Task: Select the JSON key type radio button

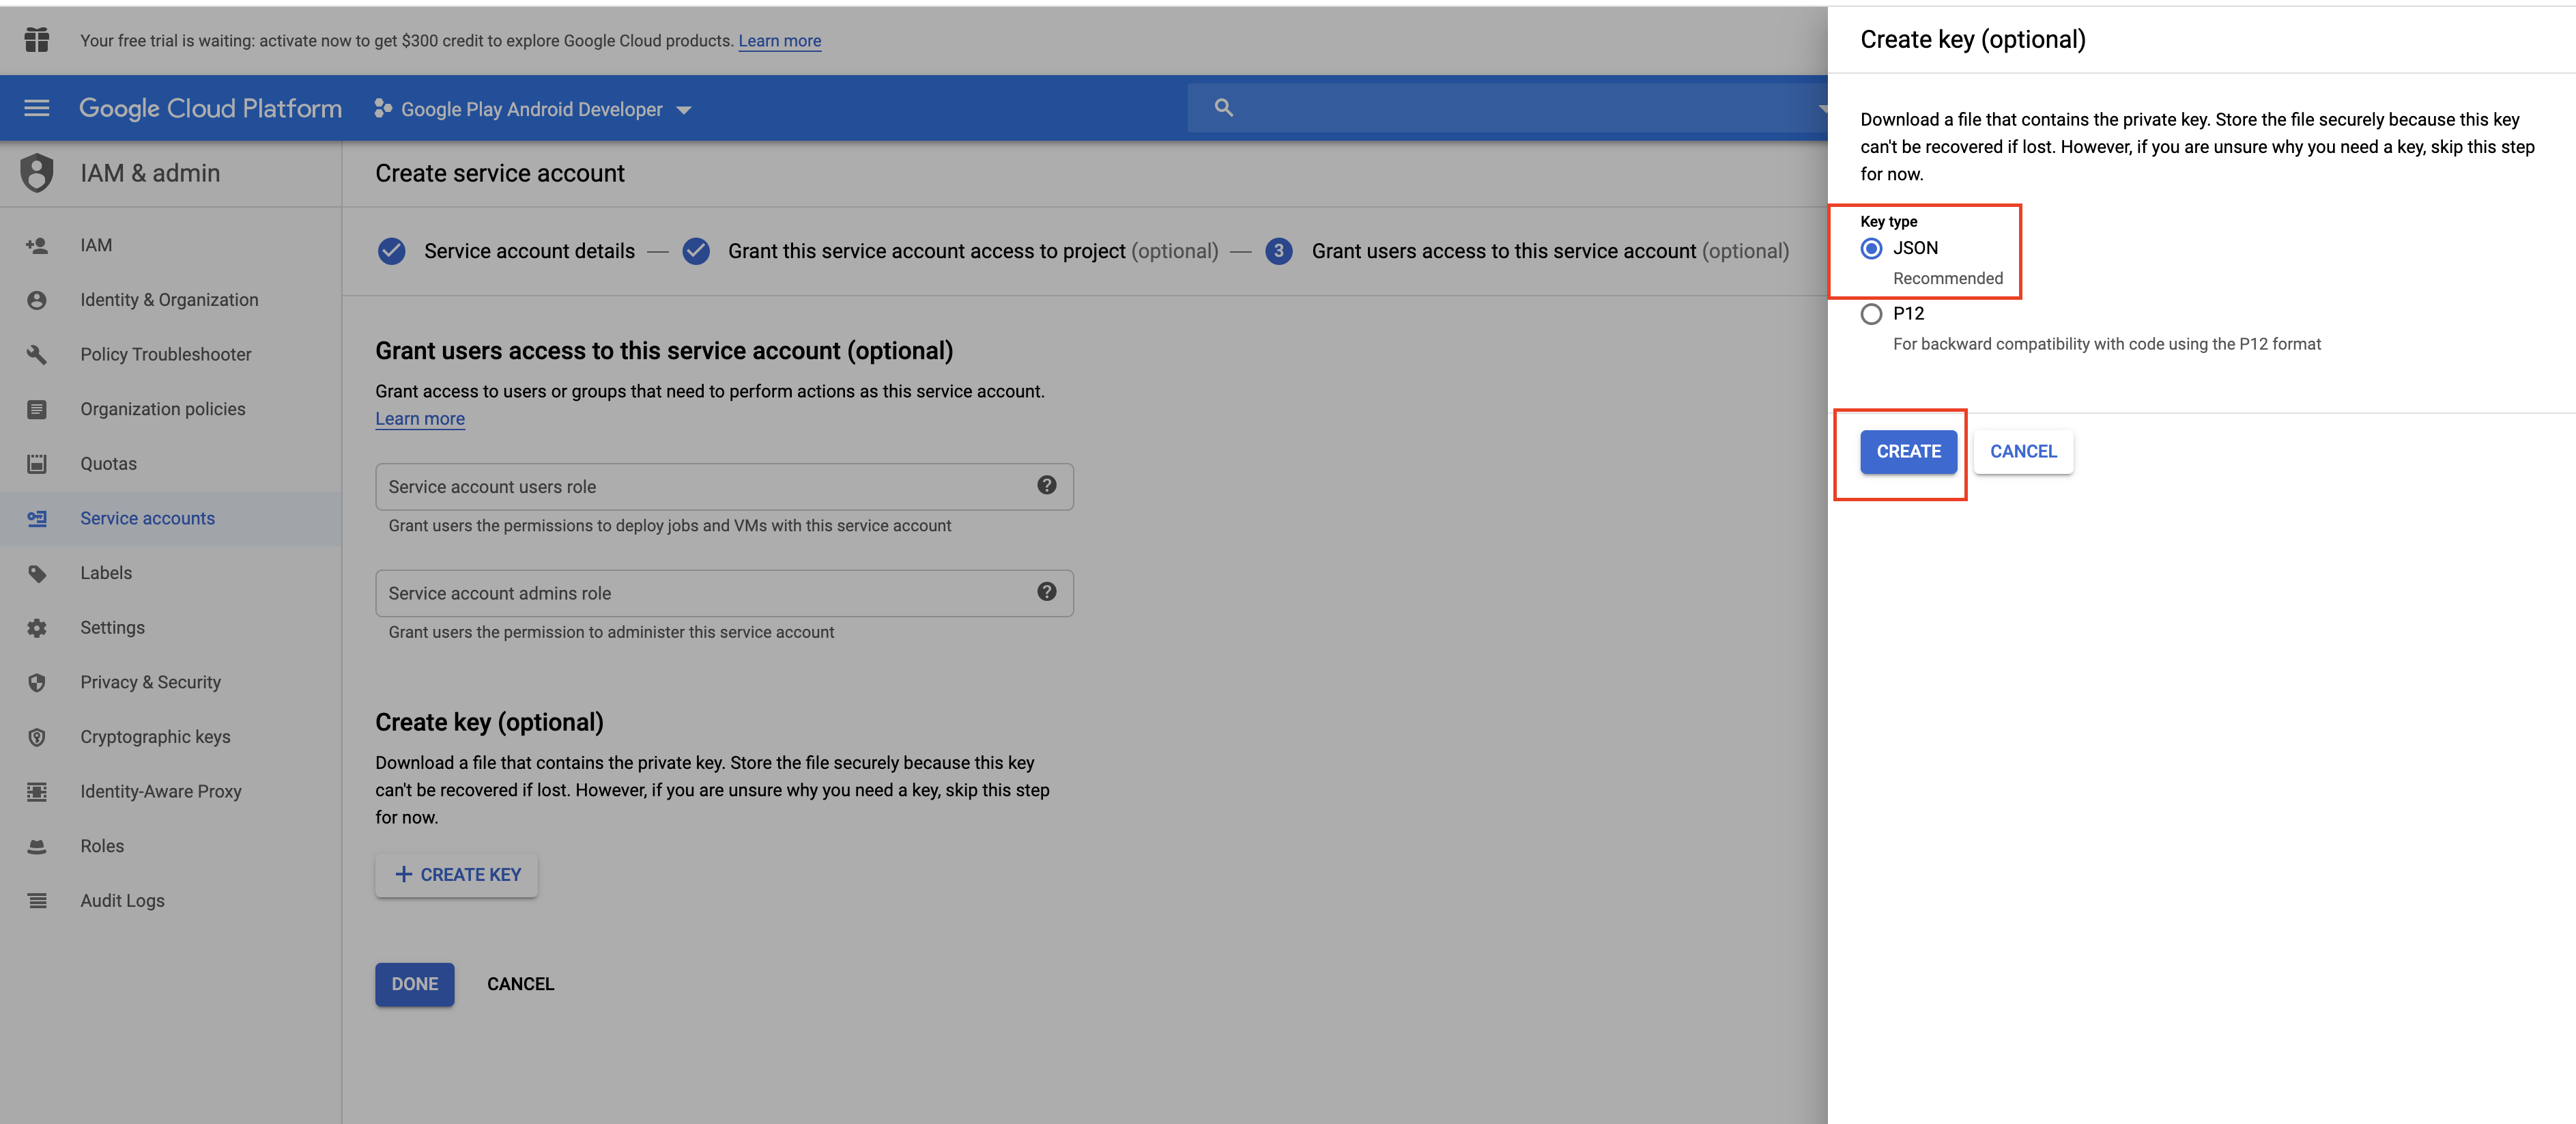Action: coord(1871,248)
